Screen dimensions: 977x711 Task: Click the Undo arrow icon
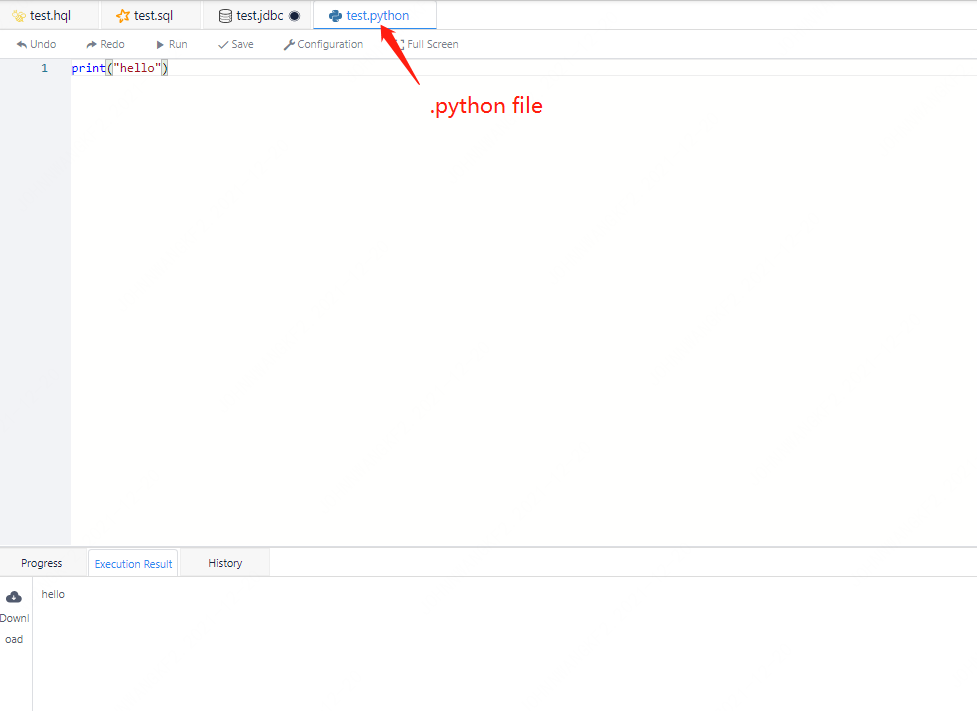21,45
